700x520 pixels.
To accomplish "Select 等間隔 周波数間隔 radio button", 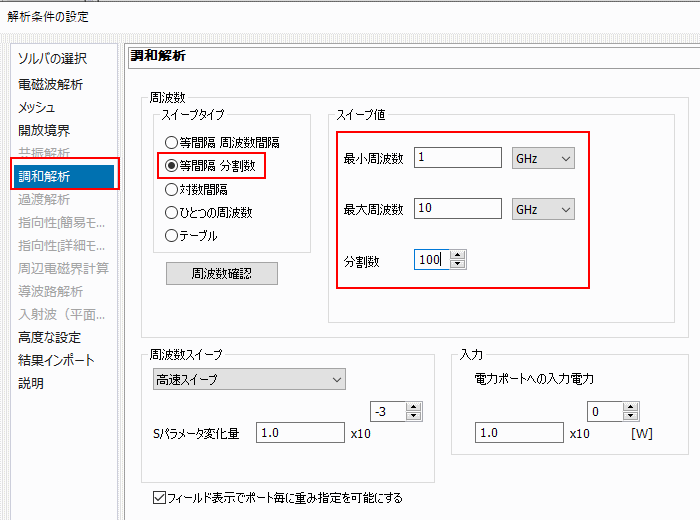I will [x=172, y=143].
